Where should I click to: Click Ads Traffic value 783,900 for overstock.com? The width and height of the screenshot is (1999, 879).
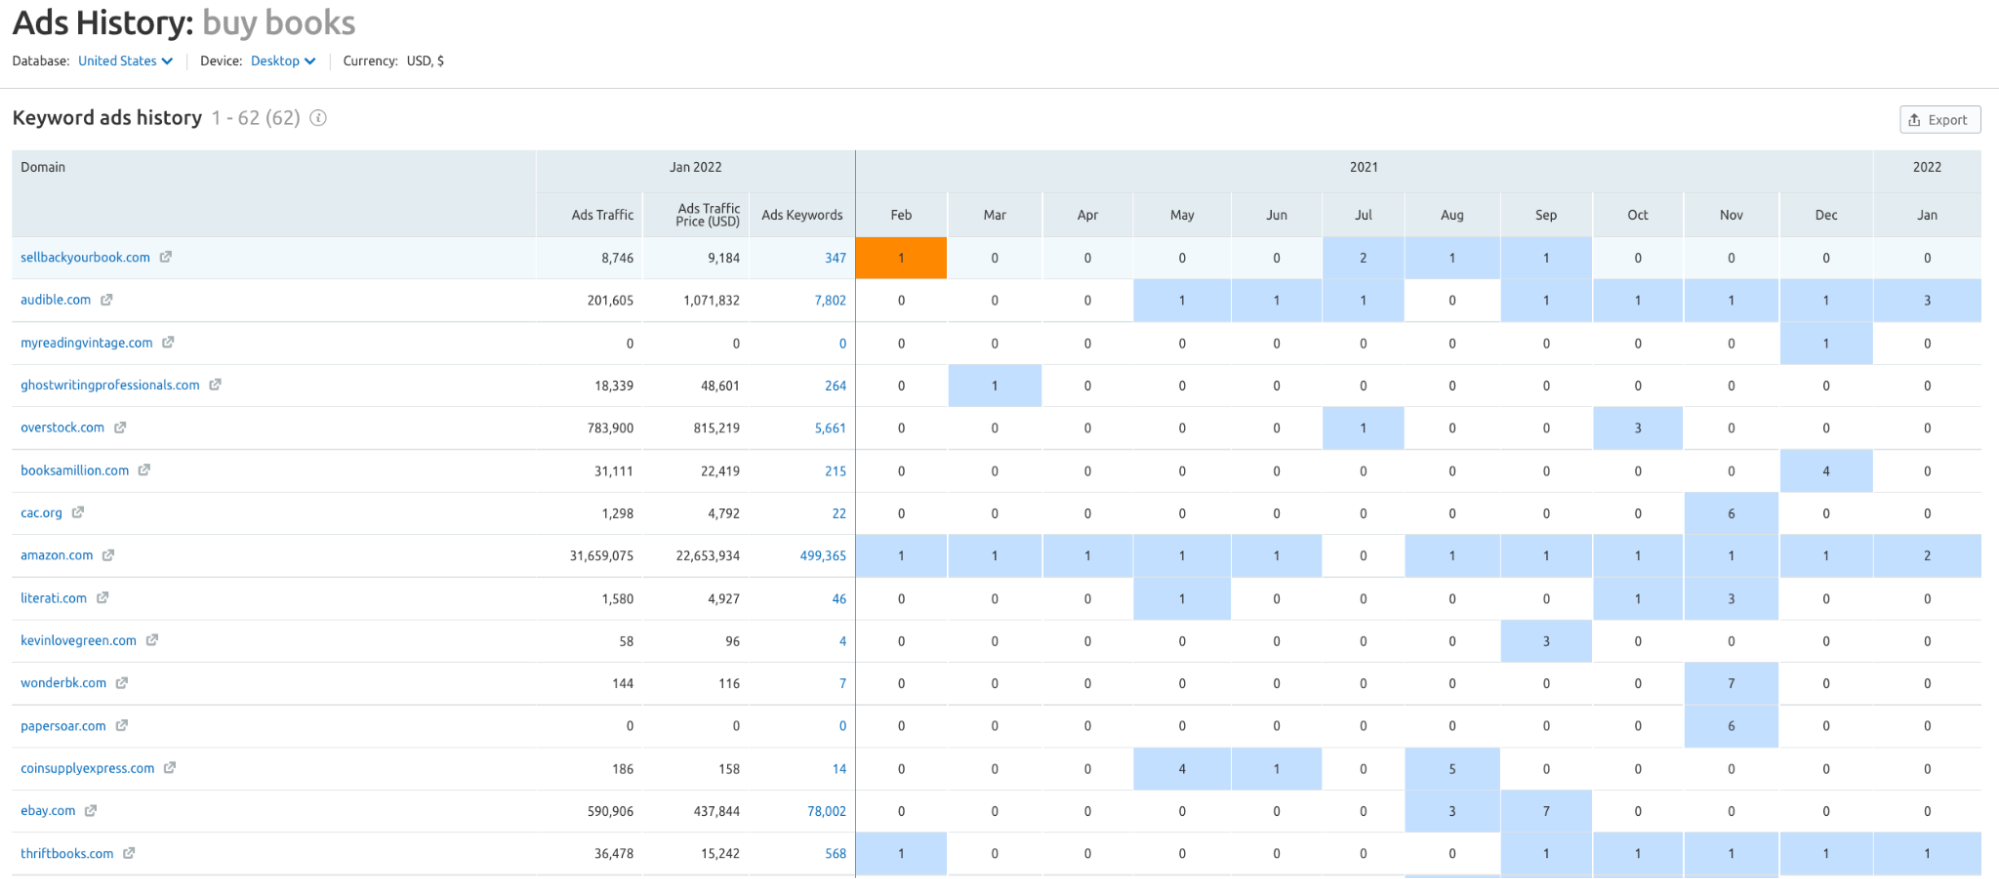coord(610,428)
